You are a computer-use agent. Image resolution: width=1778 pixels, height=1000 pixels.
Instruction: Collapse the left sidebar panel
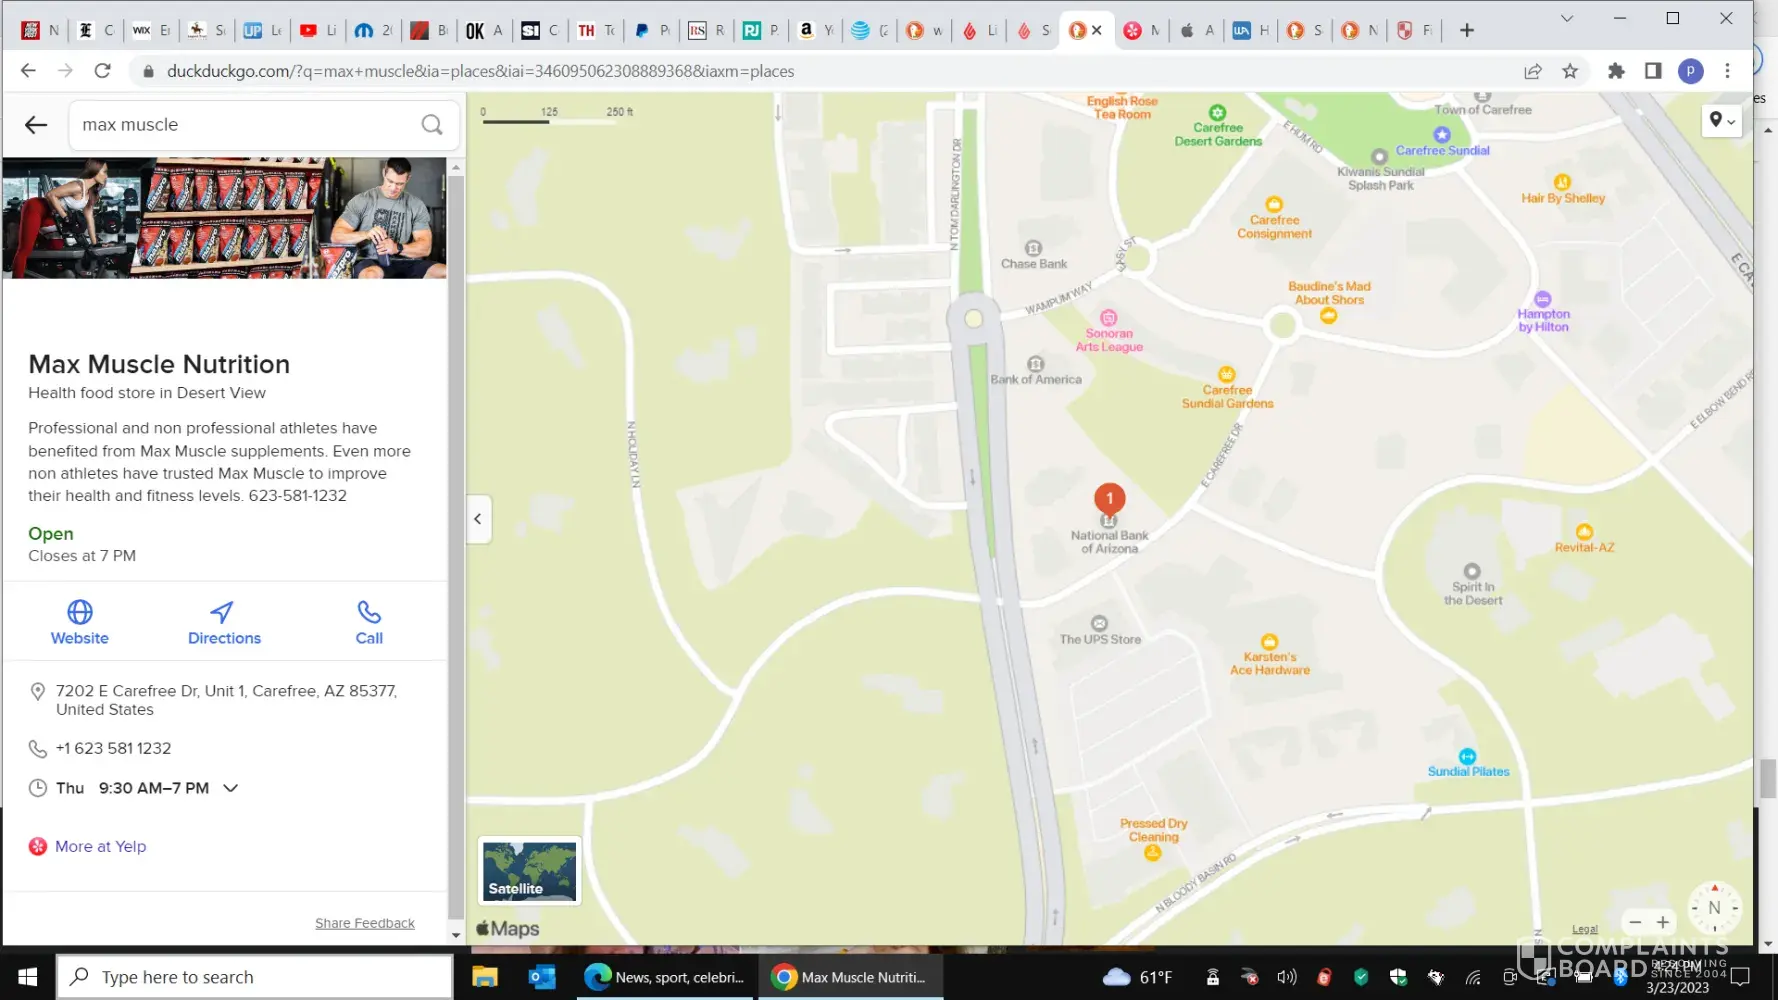[478, 519]
